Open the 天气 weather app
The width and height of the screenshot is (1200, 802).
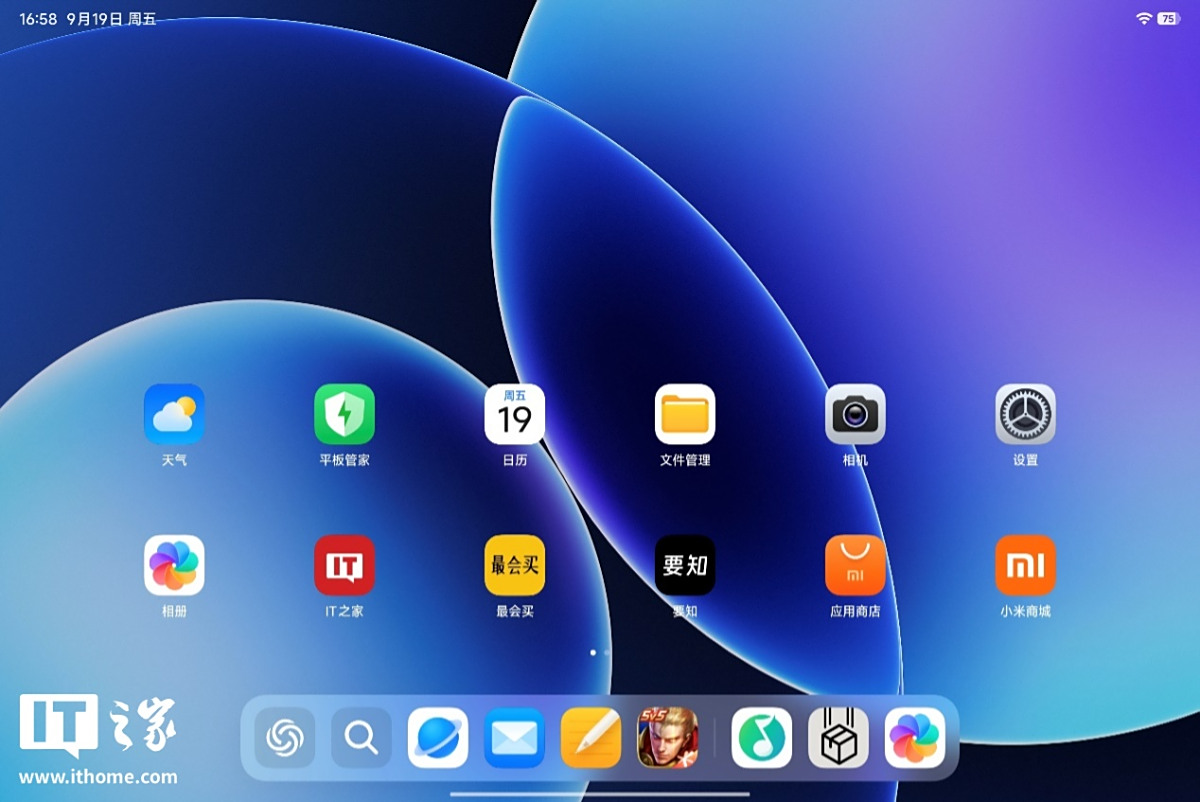174,414
